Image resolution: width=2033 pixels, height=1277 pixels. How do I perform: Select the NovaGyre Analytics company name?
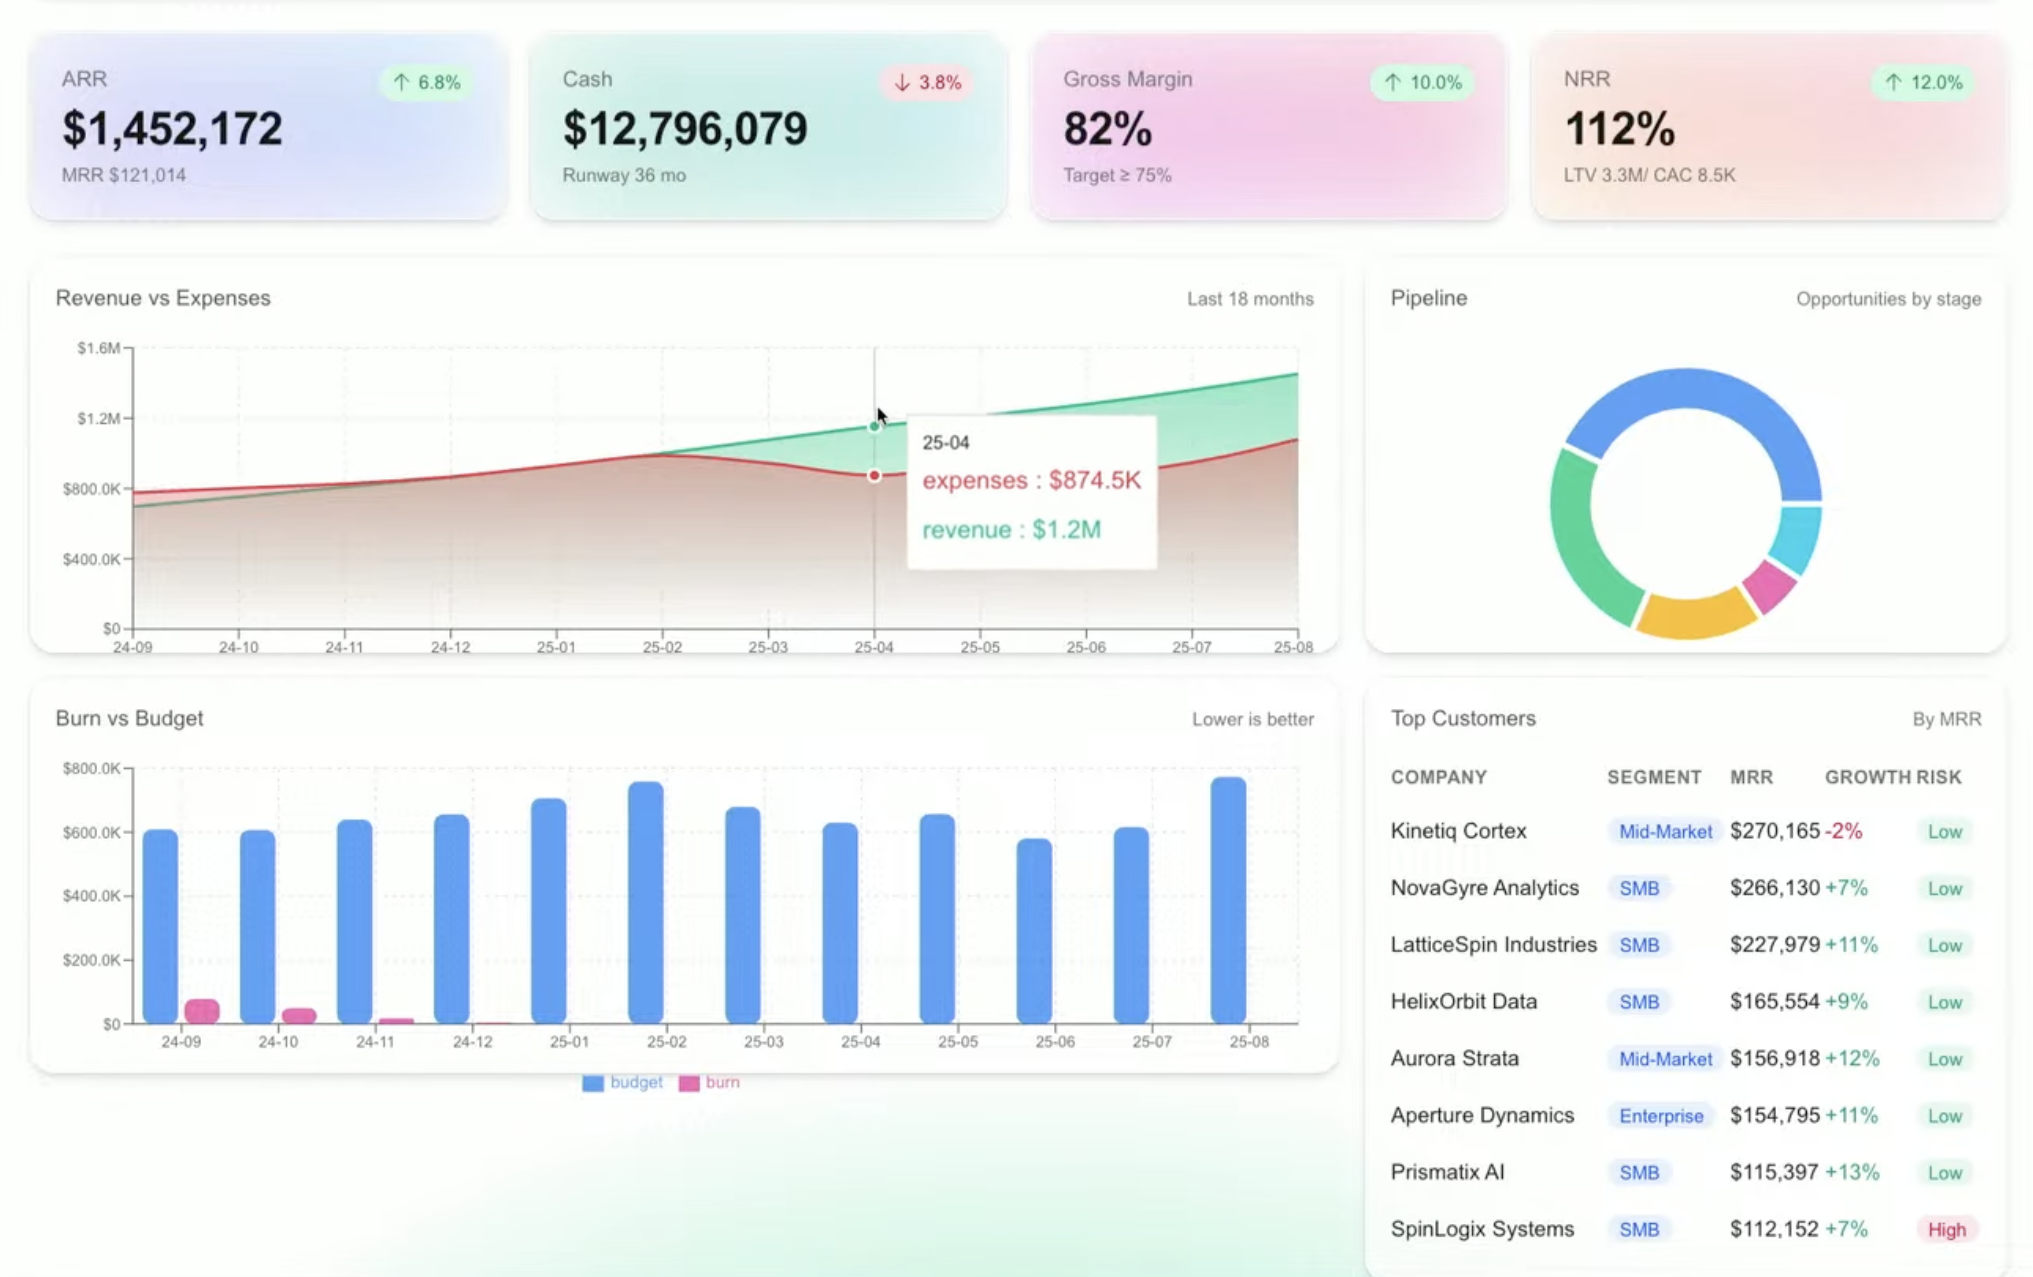[x=1484, y=888]
